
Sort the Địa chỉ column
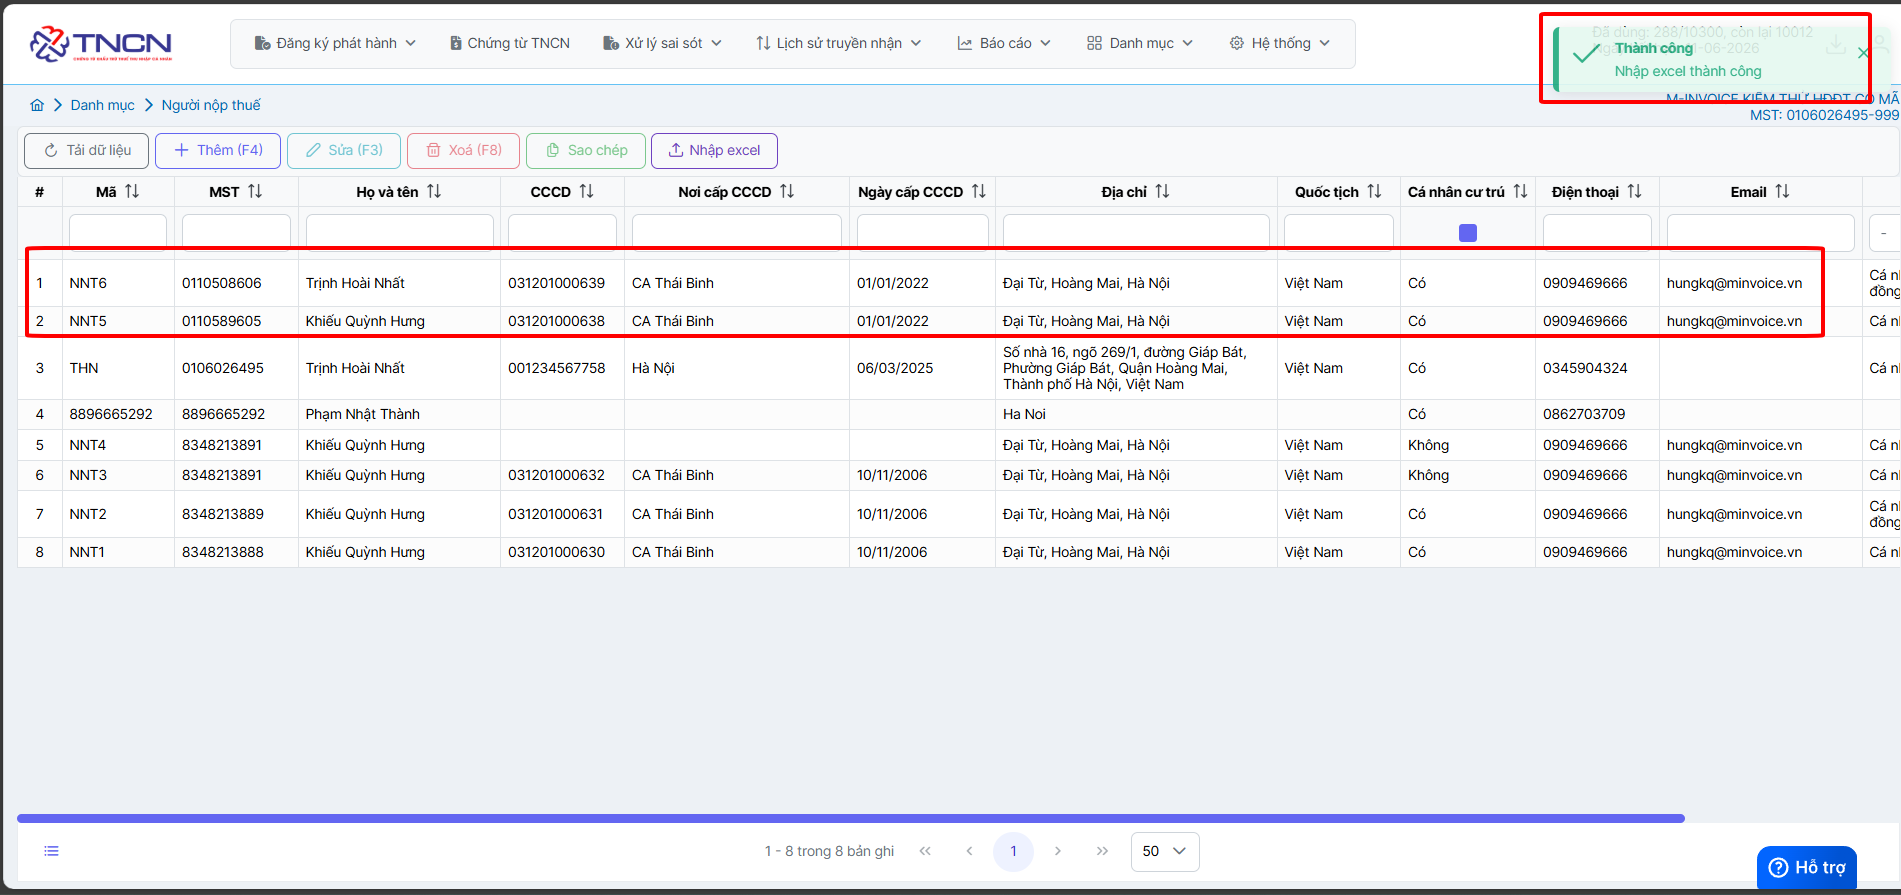[x=1162, y=191]
